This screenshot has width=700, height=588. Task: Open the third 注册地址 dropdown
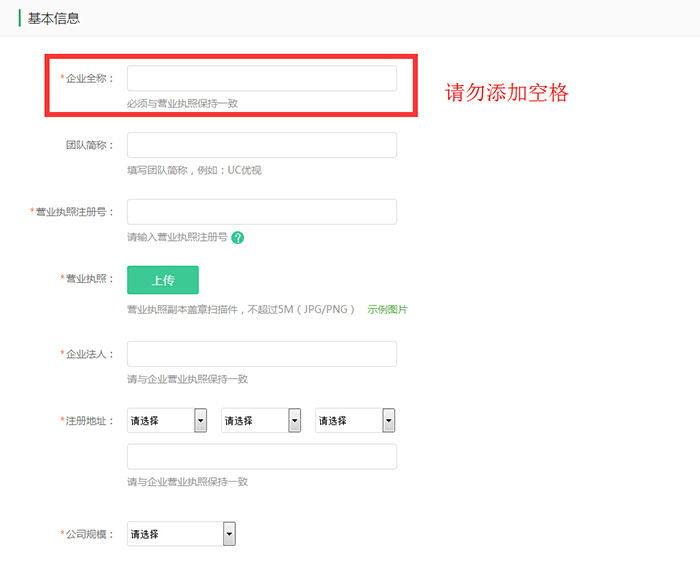[355, 421]
